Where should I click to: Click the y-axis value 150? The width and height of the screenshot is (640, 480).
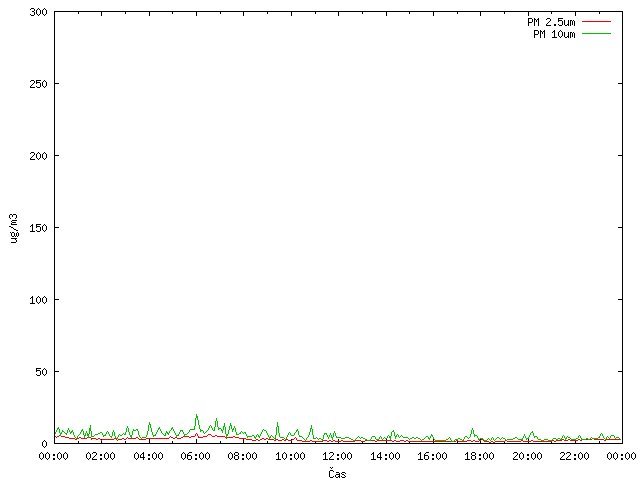[x=38, y=228]
